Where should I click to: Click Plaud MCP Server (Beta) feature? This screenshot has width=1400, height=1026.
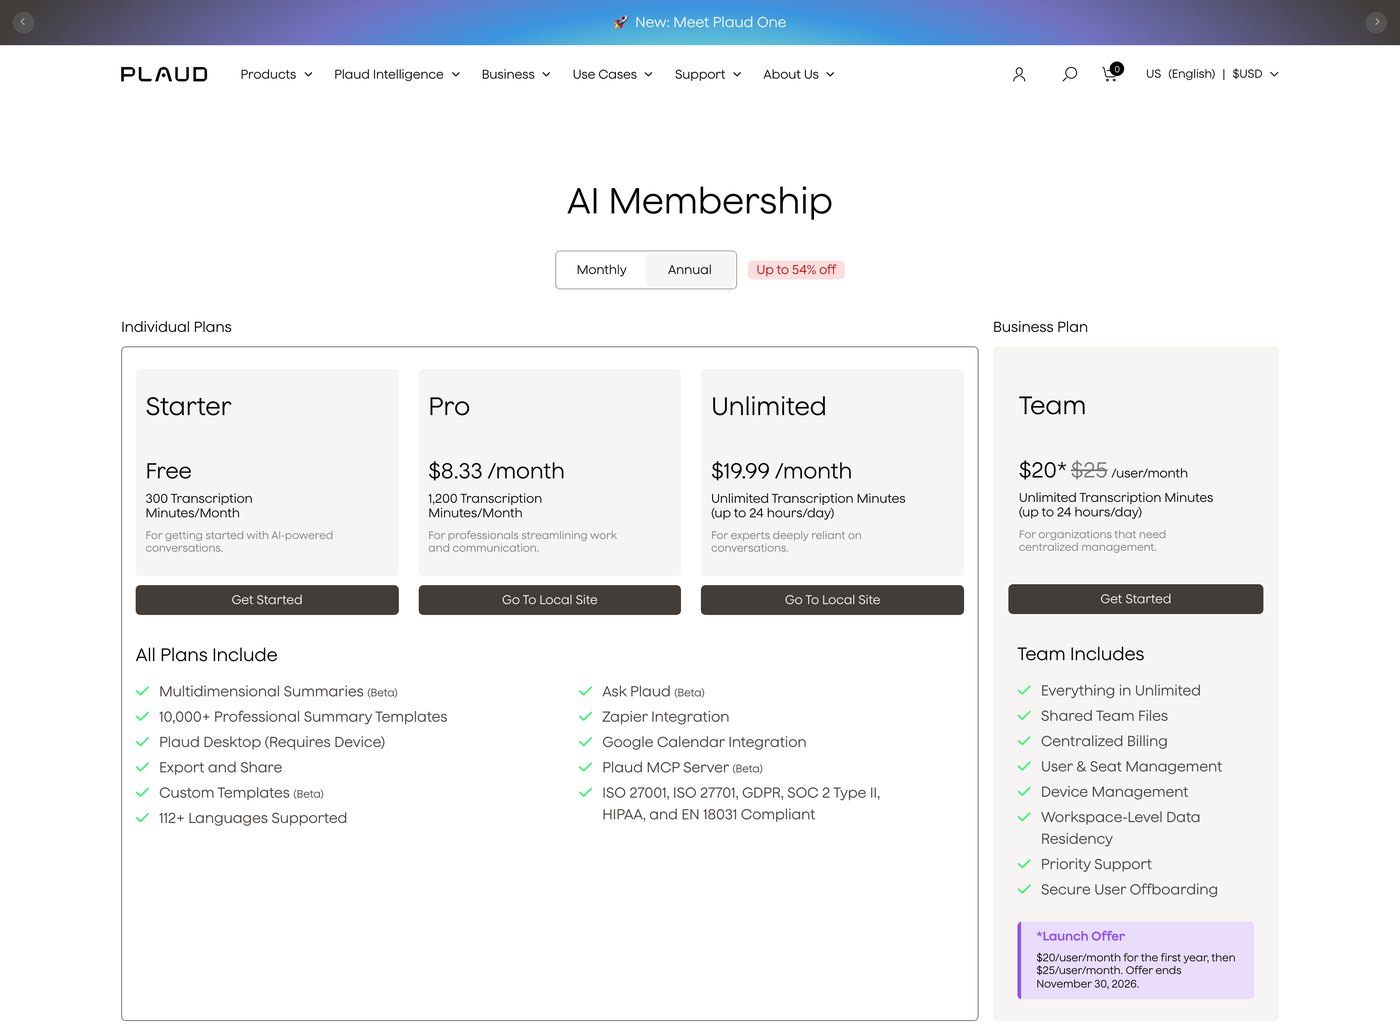682,767
